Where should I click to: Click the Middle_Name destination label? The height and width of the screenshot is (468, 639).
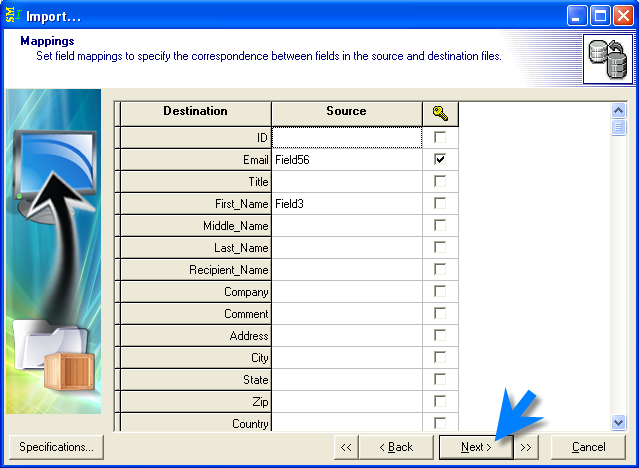(236, 226)
